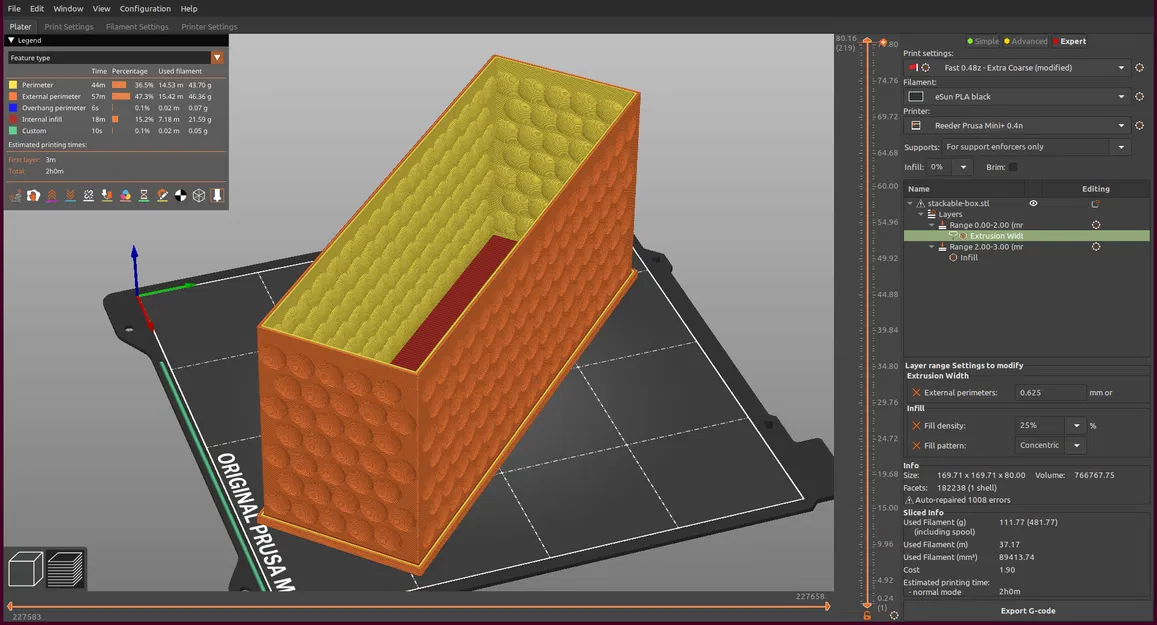Viewport: 1157px width, 625px height.
Task: Open the layer slider settings cog
Action: pyautogui.click(x=894, y=615)
